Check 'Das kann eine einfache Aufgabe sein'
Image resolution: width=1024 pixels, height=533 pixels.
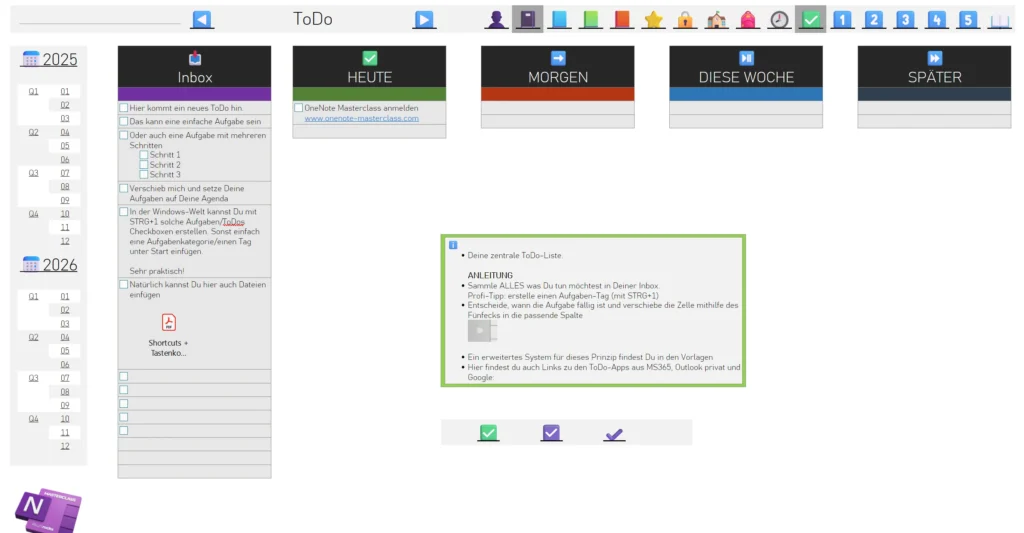pos(123,121)
